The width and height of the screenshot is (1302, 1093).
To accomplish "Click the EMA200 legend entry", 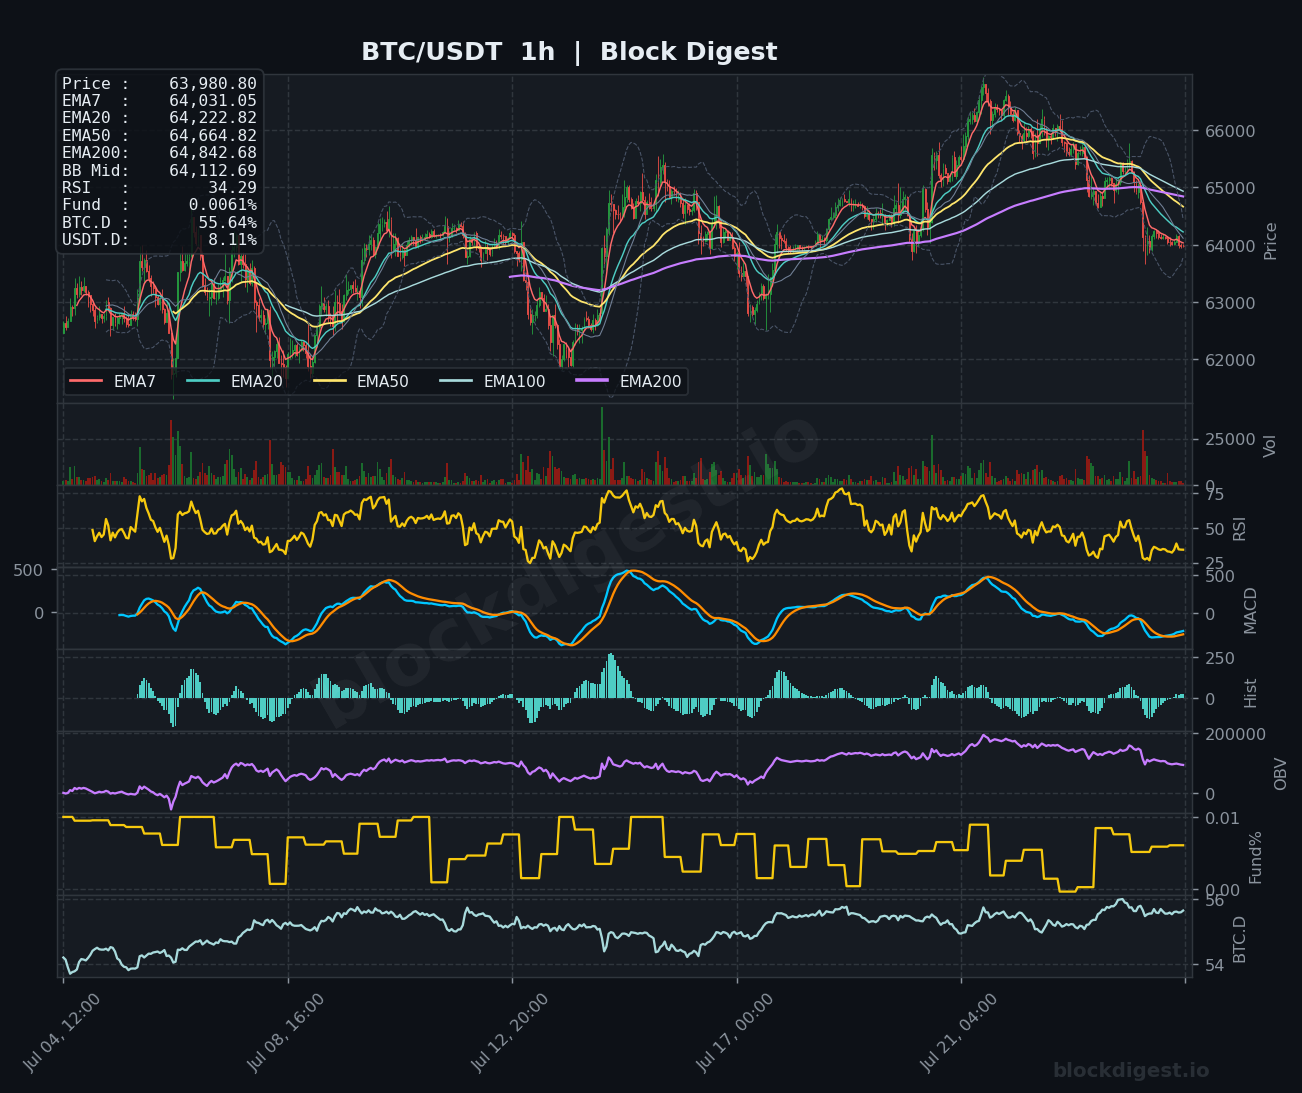I will pos(628,381).
